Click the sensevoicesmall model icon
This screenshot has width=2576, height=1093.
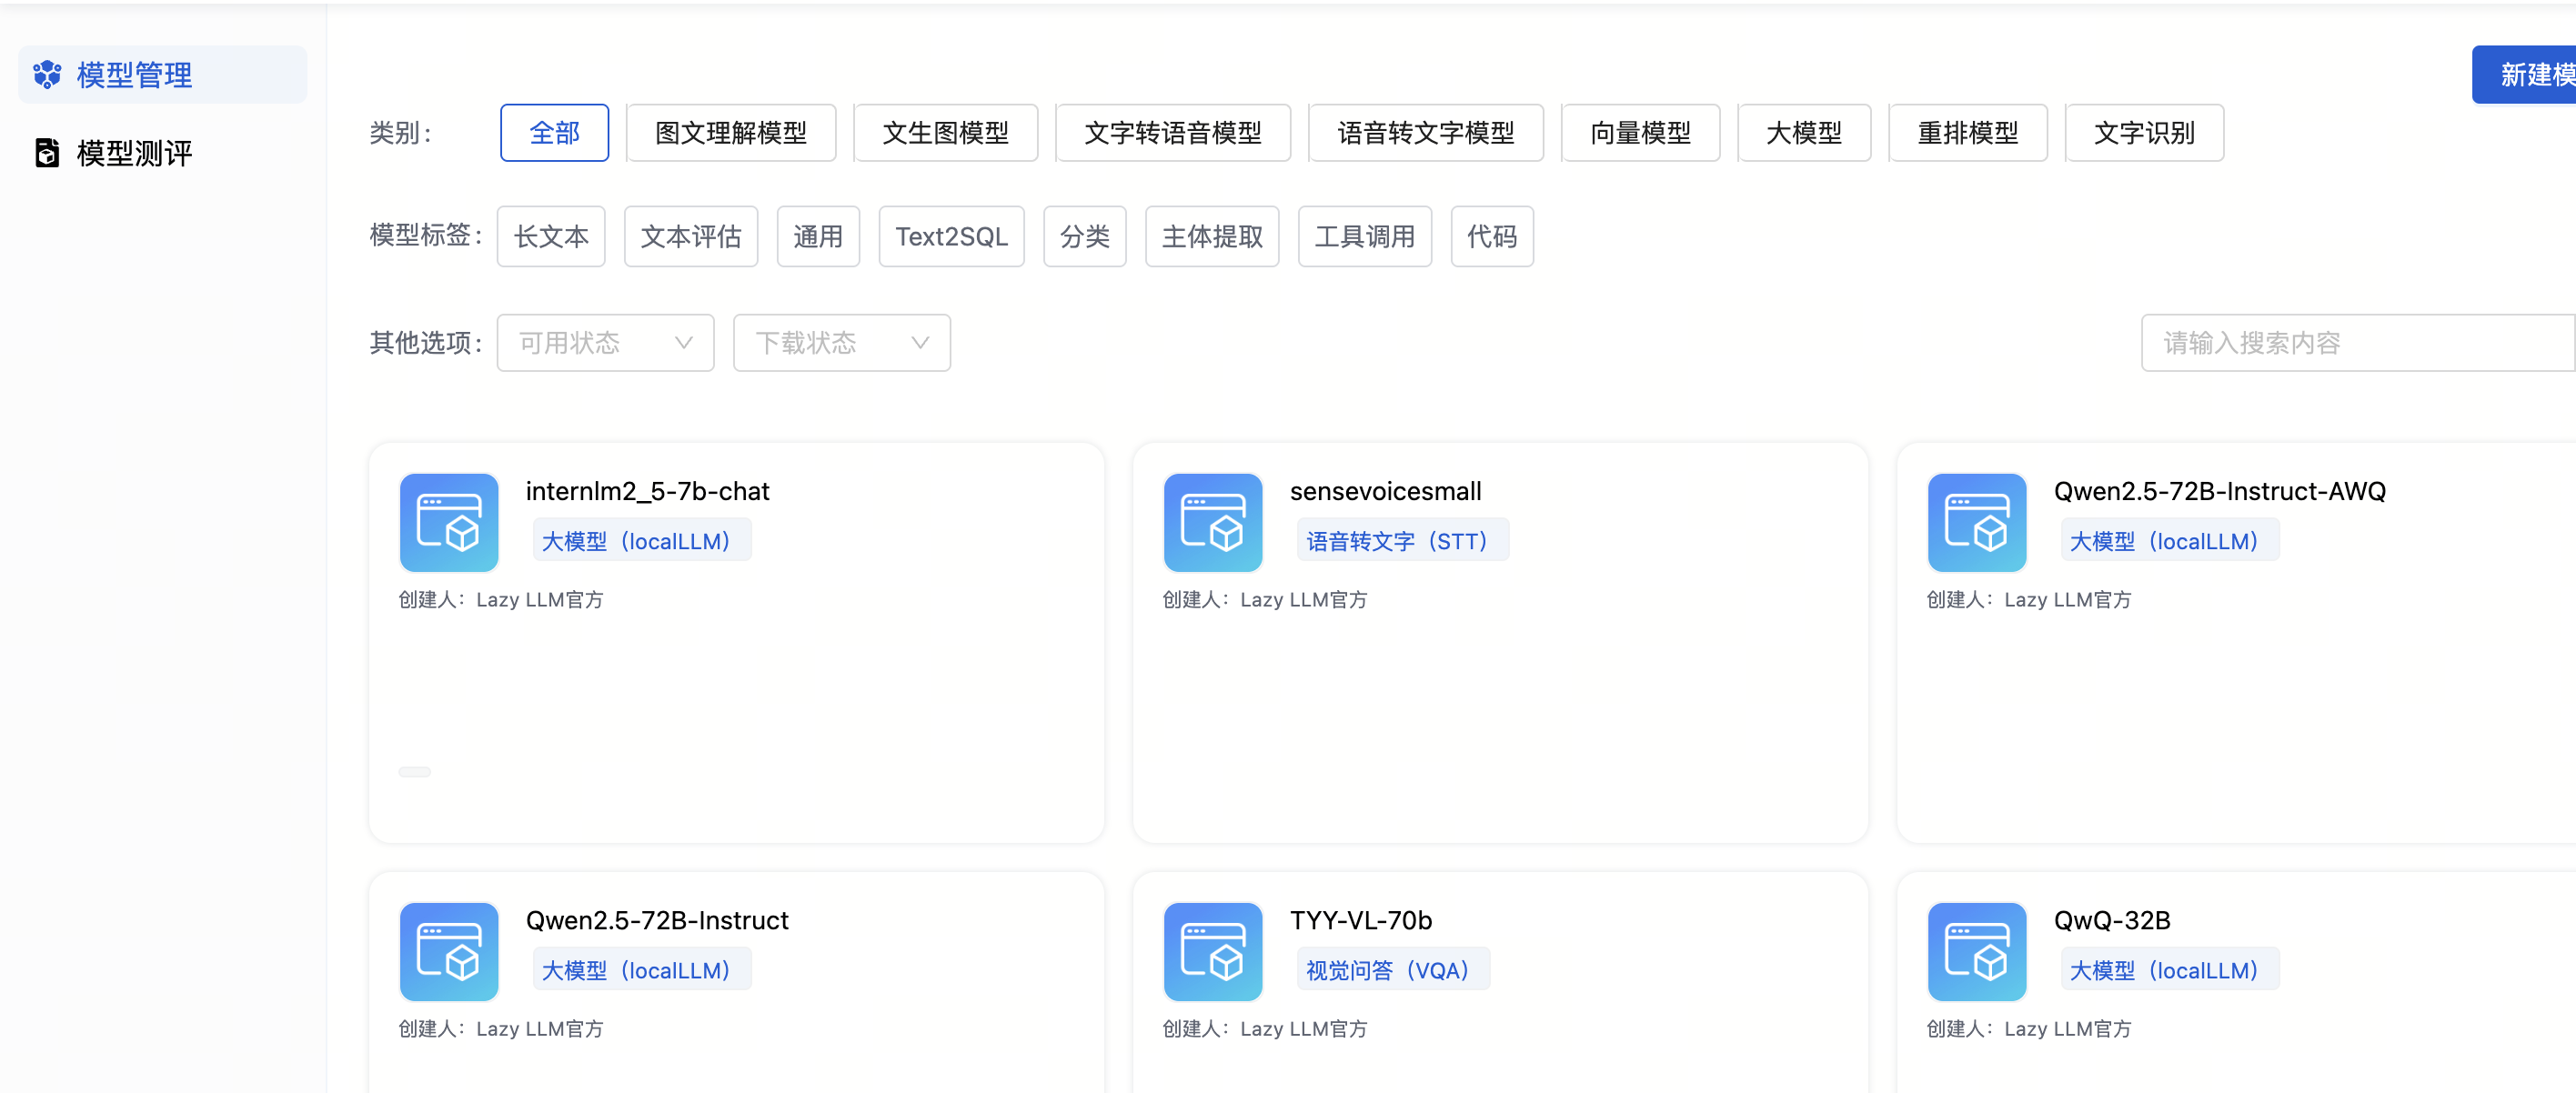pyautogui.click(x=1212, y=522)
